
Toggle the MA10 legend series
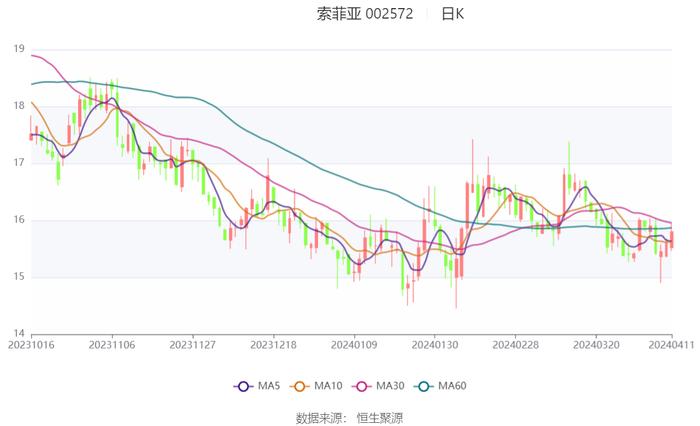[x=316, y=386]
